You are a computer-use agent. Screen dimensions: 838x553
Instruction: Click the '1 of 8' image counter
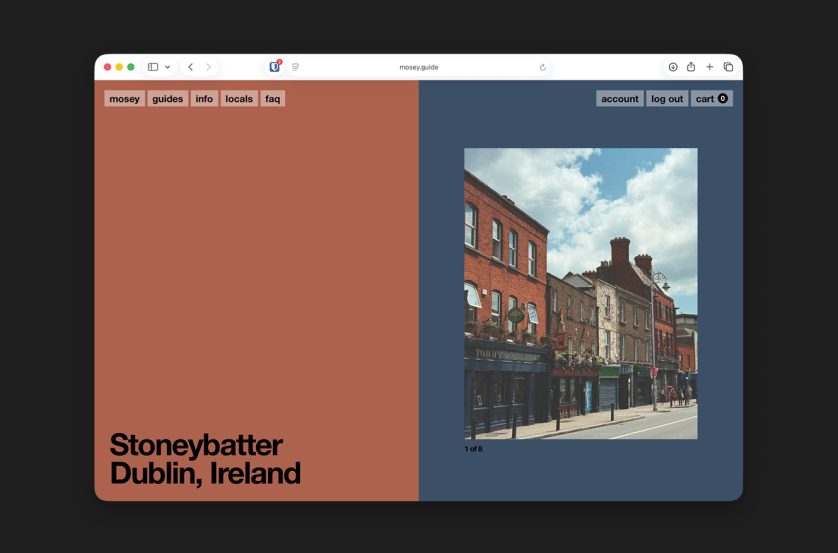point(474,449)
